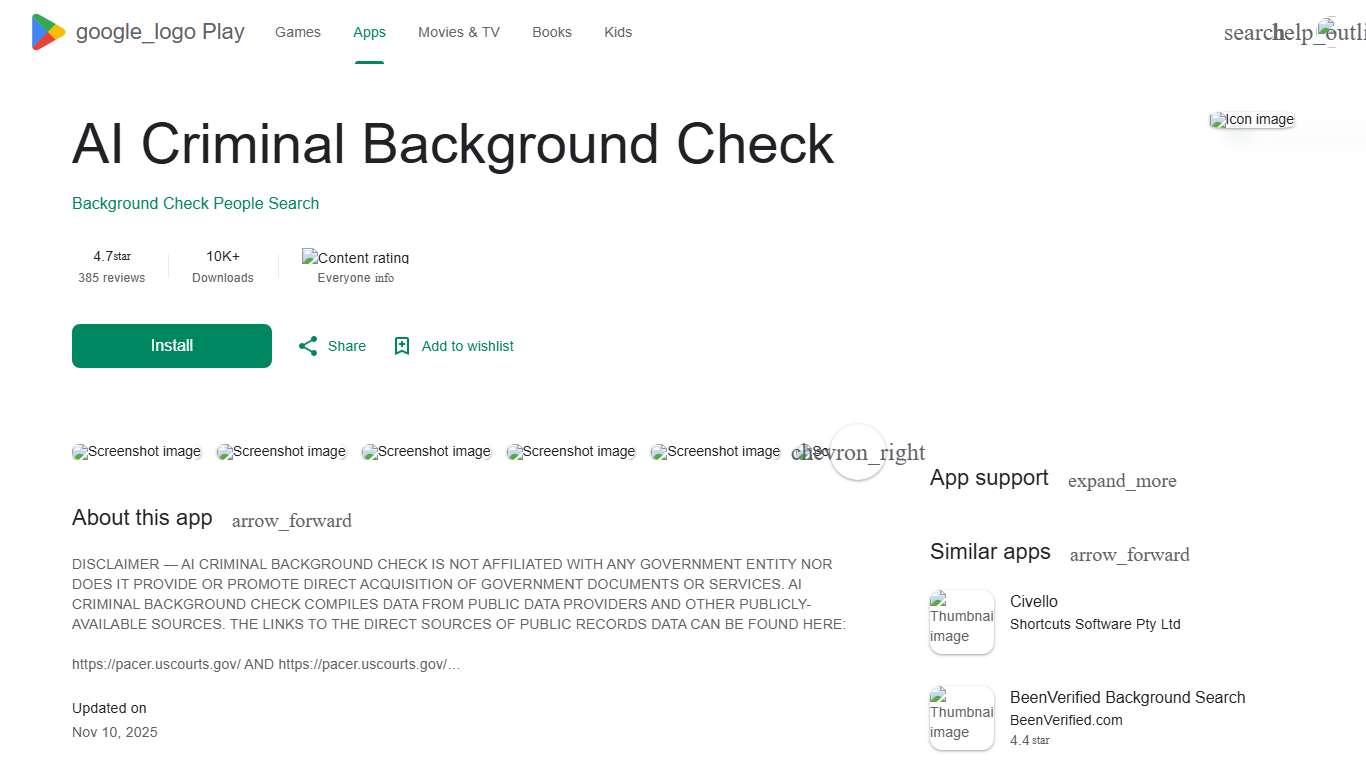Click the Civello app thumbnail icon

pyautogui.click(x=961, y=621)
